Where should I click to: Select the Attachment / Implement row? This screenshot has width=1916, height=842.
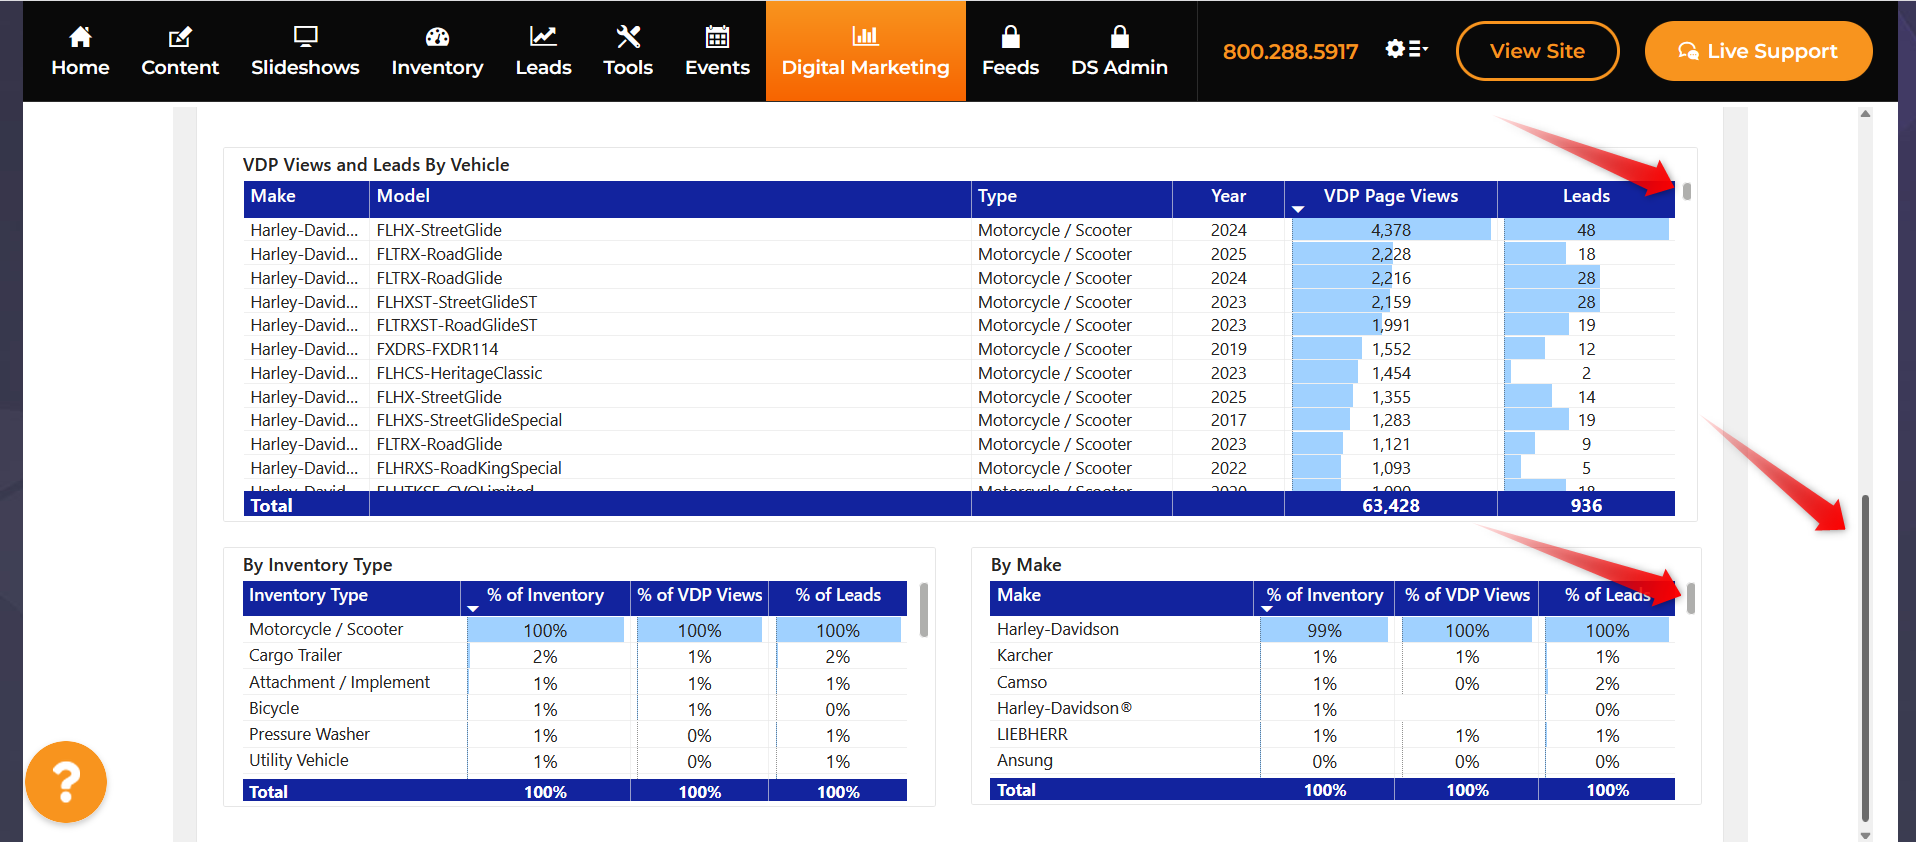click(x=575, y=683)
